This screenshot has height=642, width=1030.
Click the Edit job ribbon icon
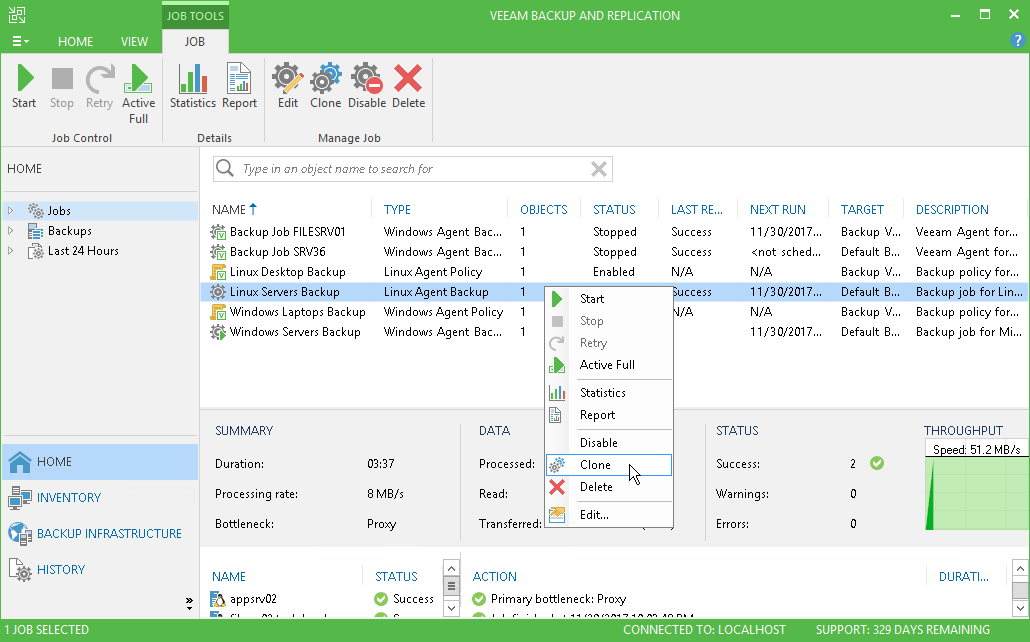[288, 86]
